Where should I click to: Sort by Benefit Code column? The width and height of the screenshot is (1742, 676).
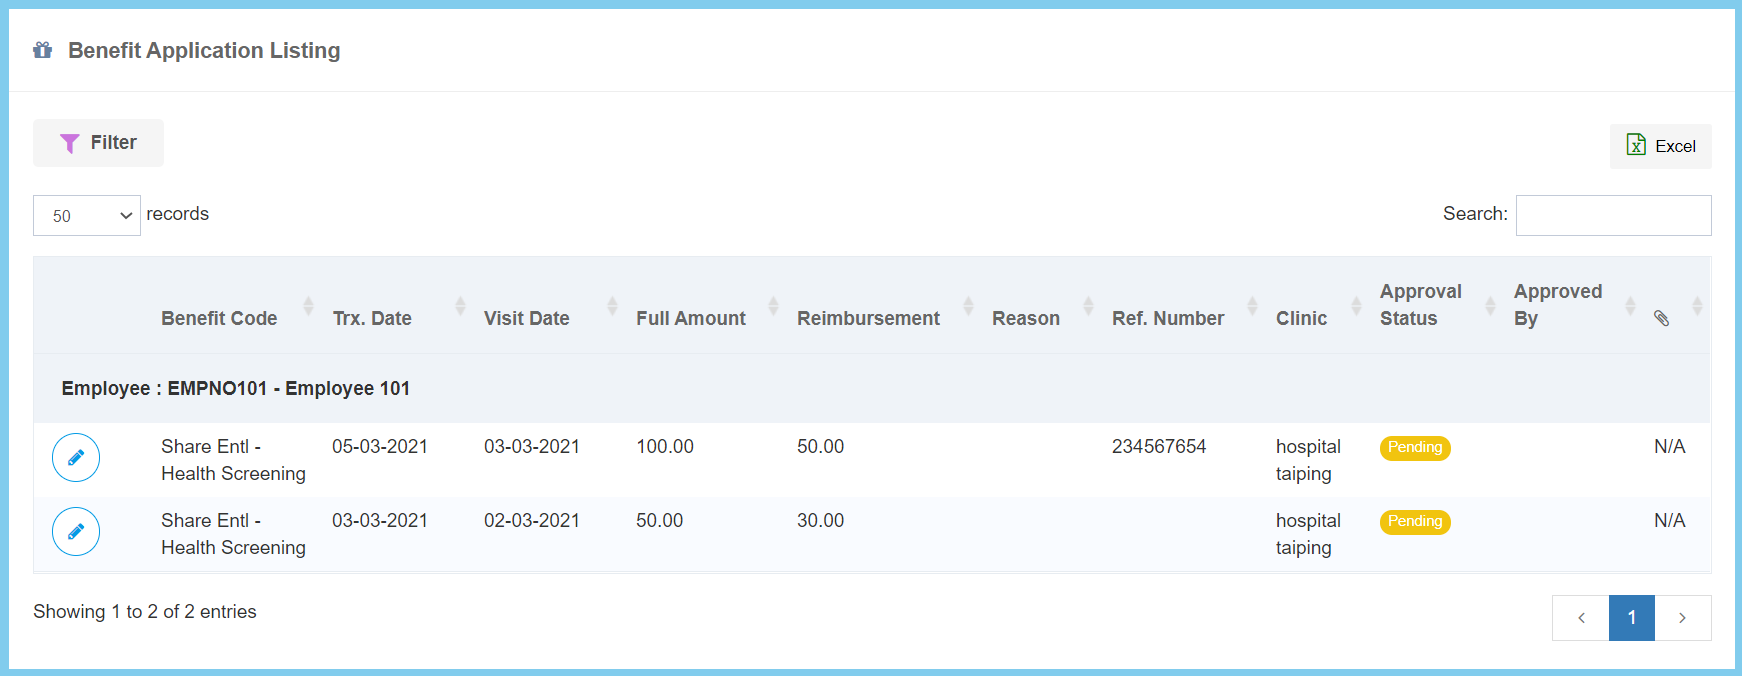coord(219,318)
